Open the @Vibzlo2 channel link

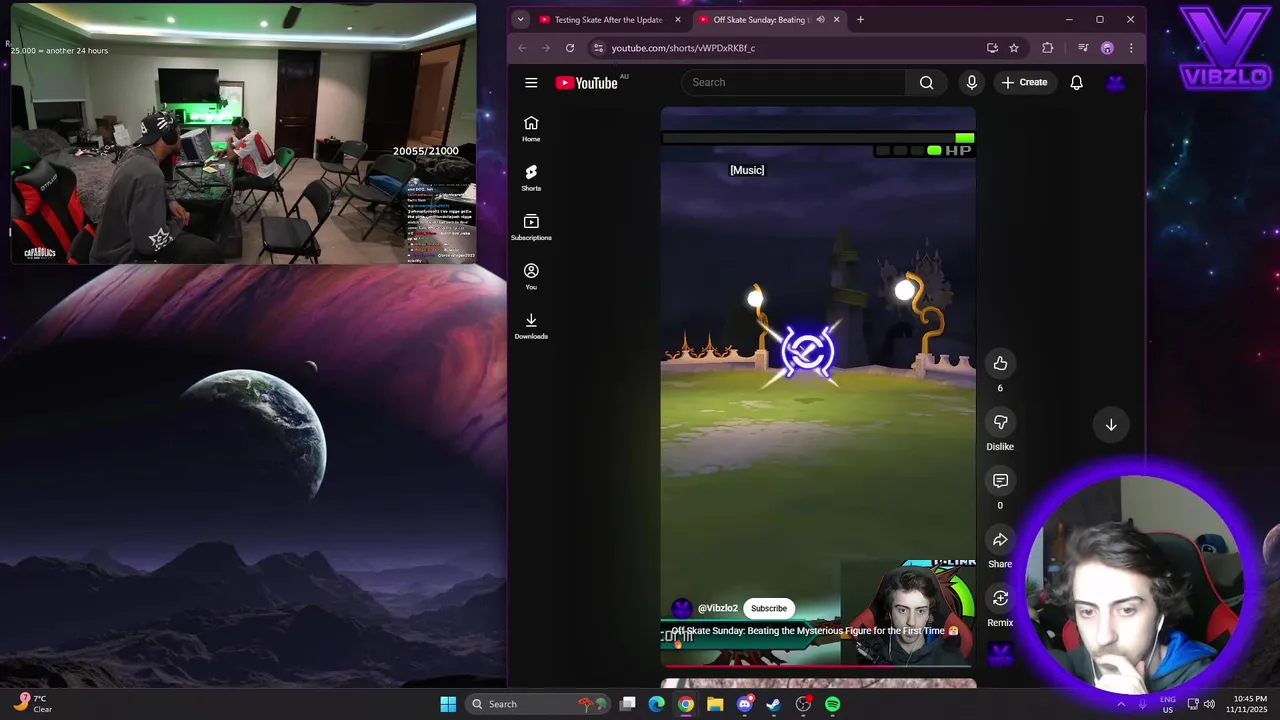718,608
